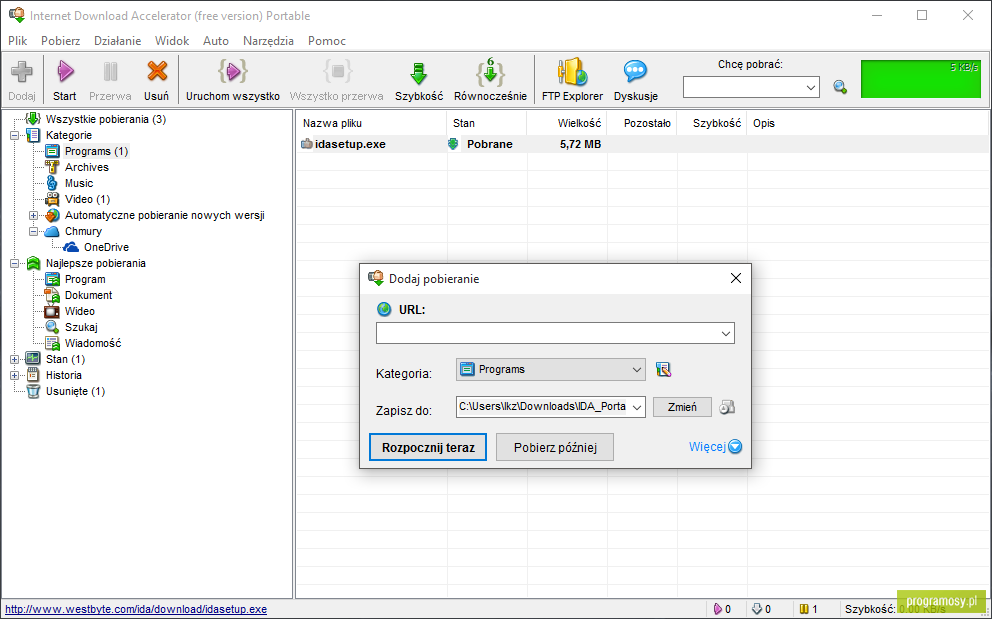992x619 pixels.
Task: Open the Auto menu
Action: pos(216,41)
